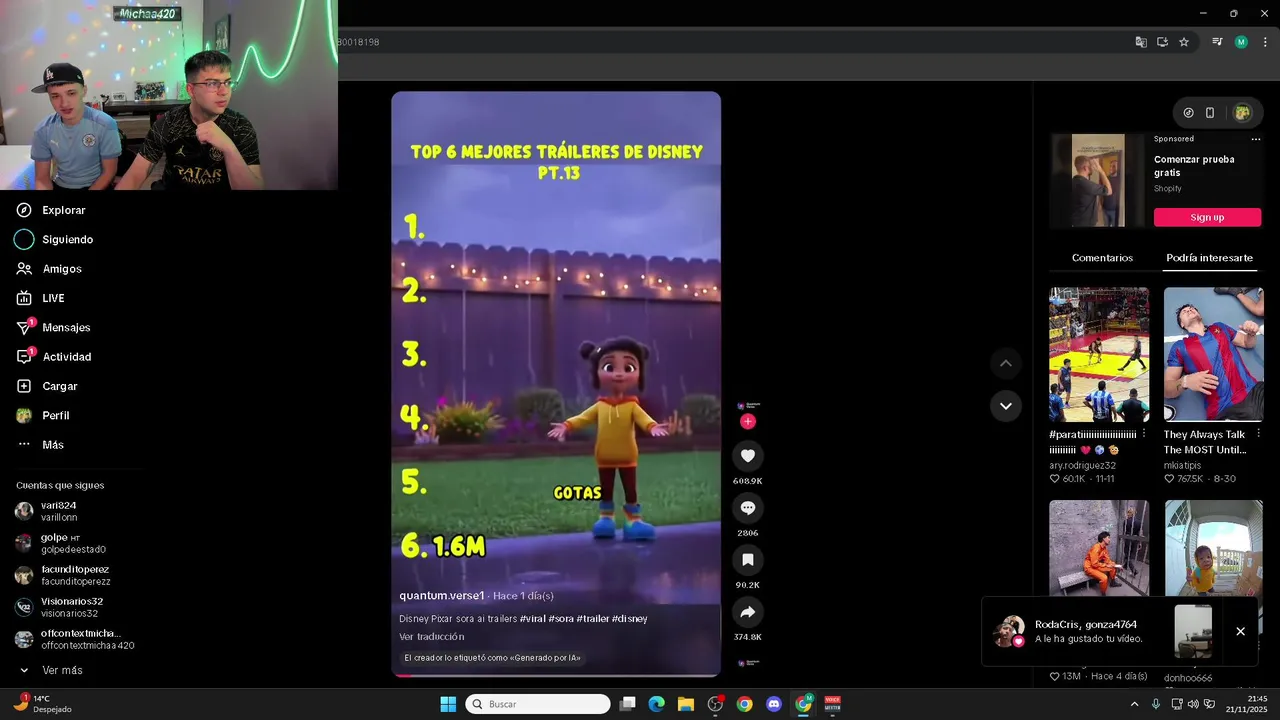Click ary.rodriguez32 username under video
Image resolution: width=1280 pixels, height=720 pixels.
(x=1082, y=465)
